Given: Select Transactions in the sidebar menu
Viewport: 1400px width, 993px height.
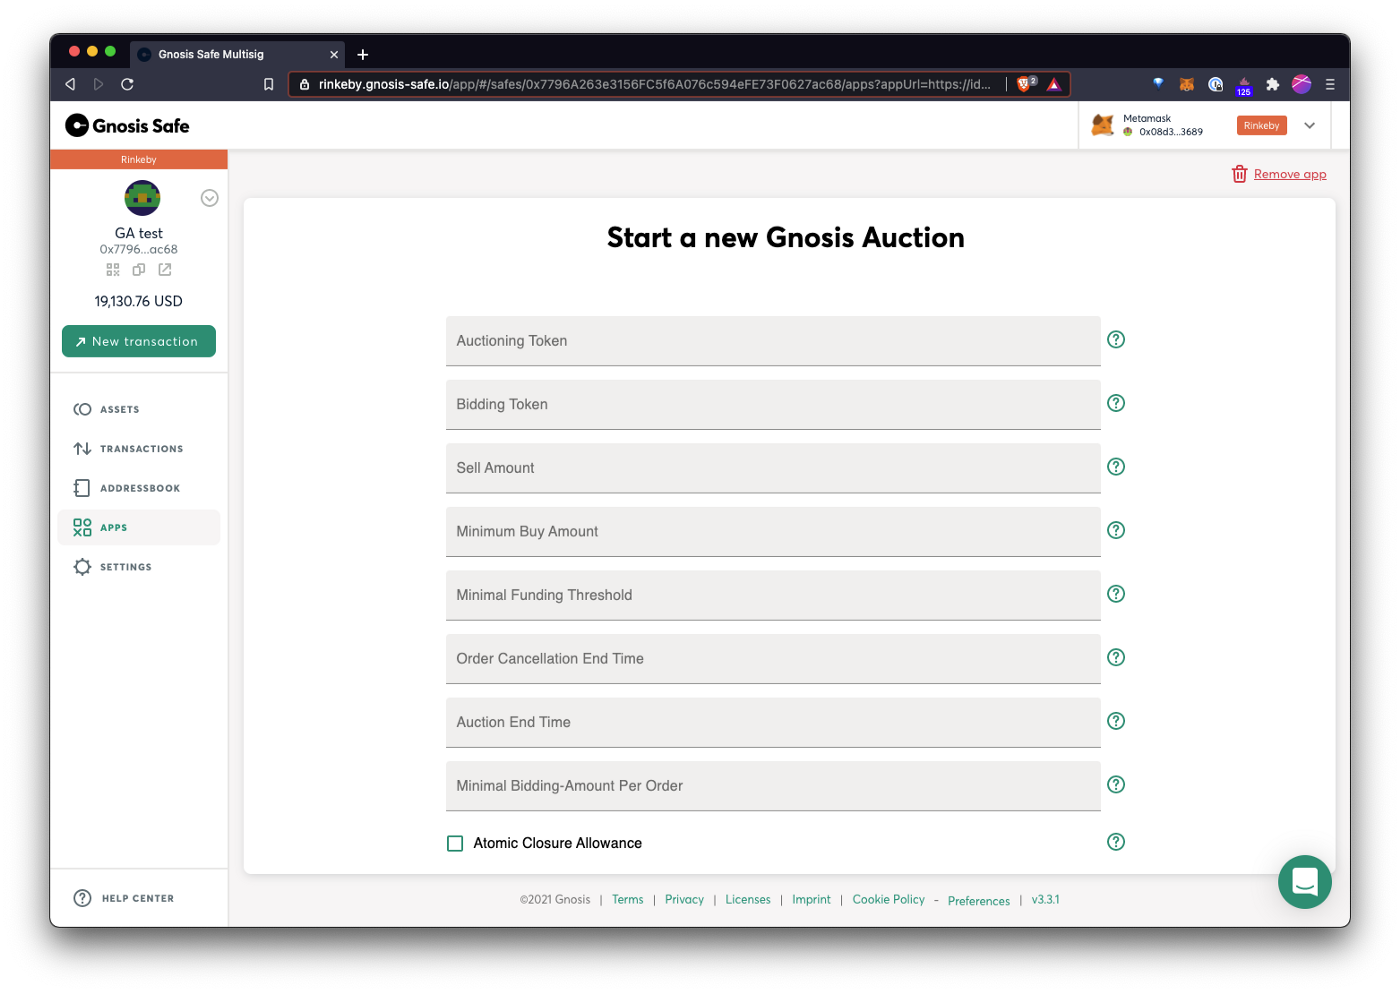Looking at the screenshot, I should point(84,448).
